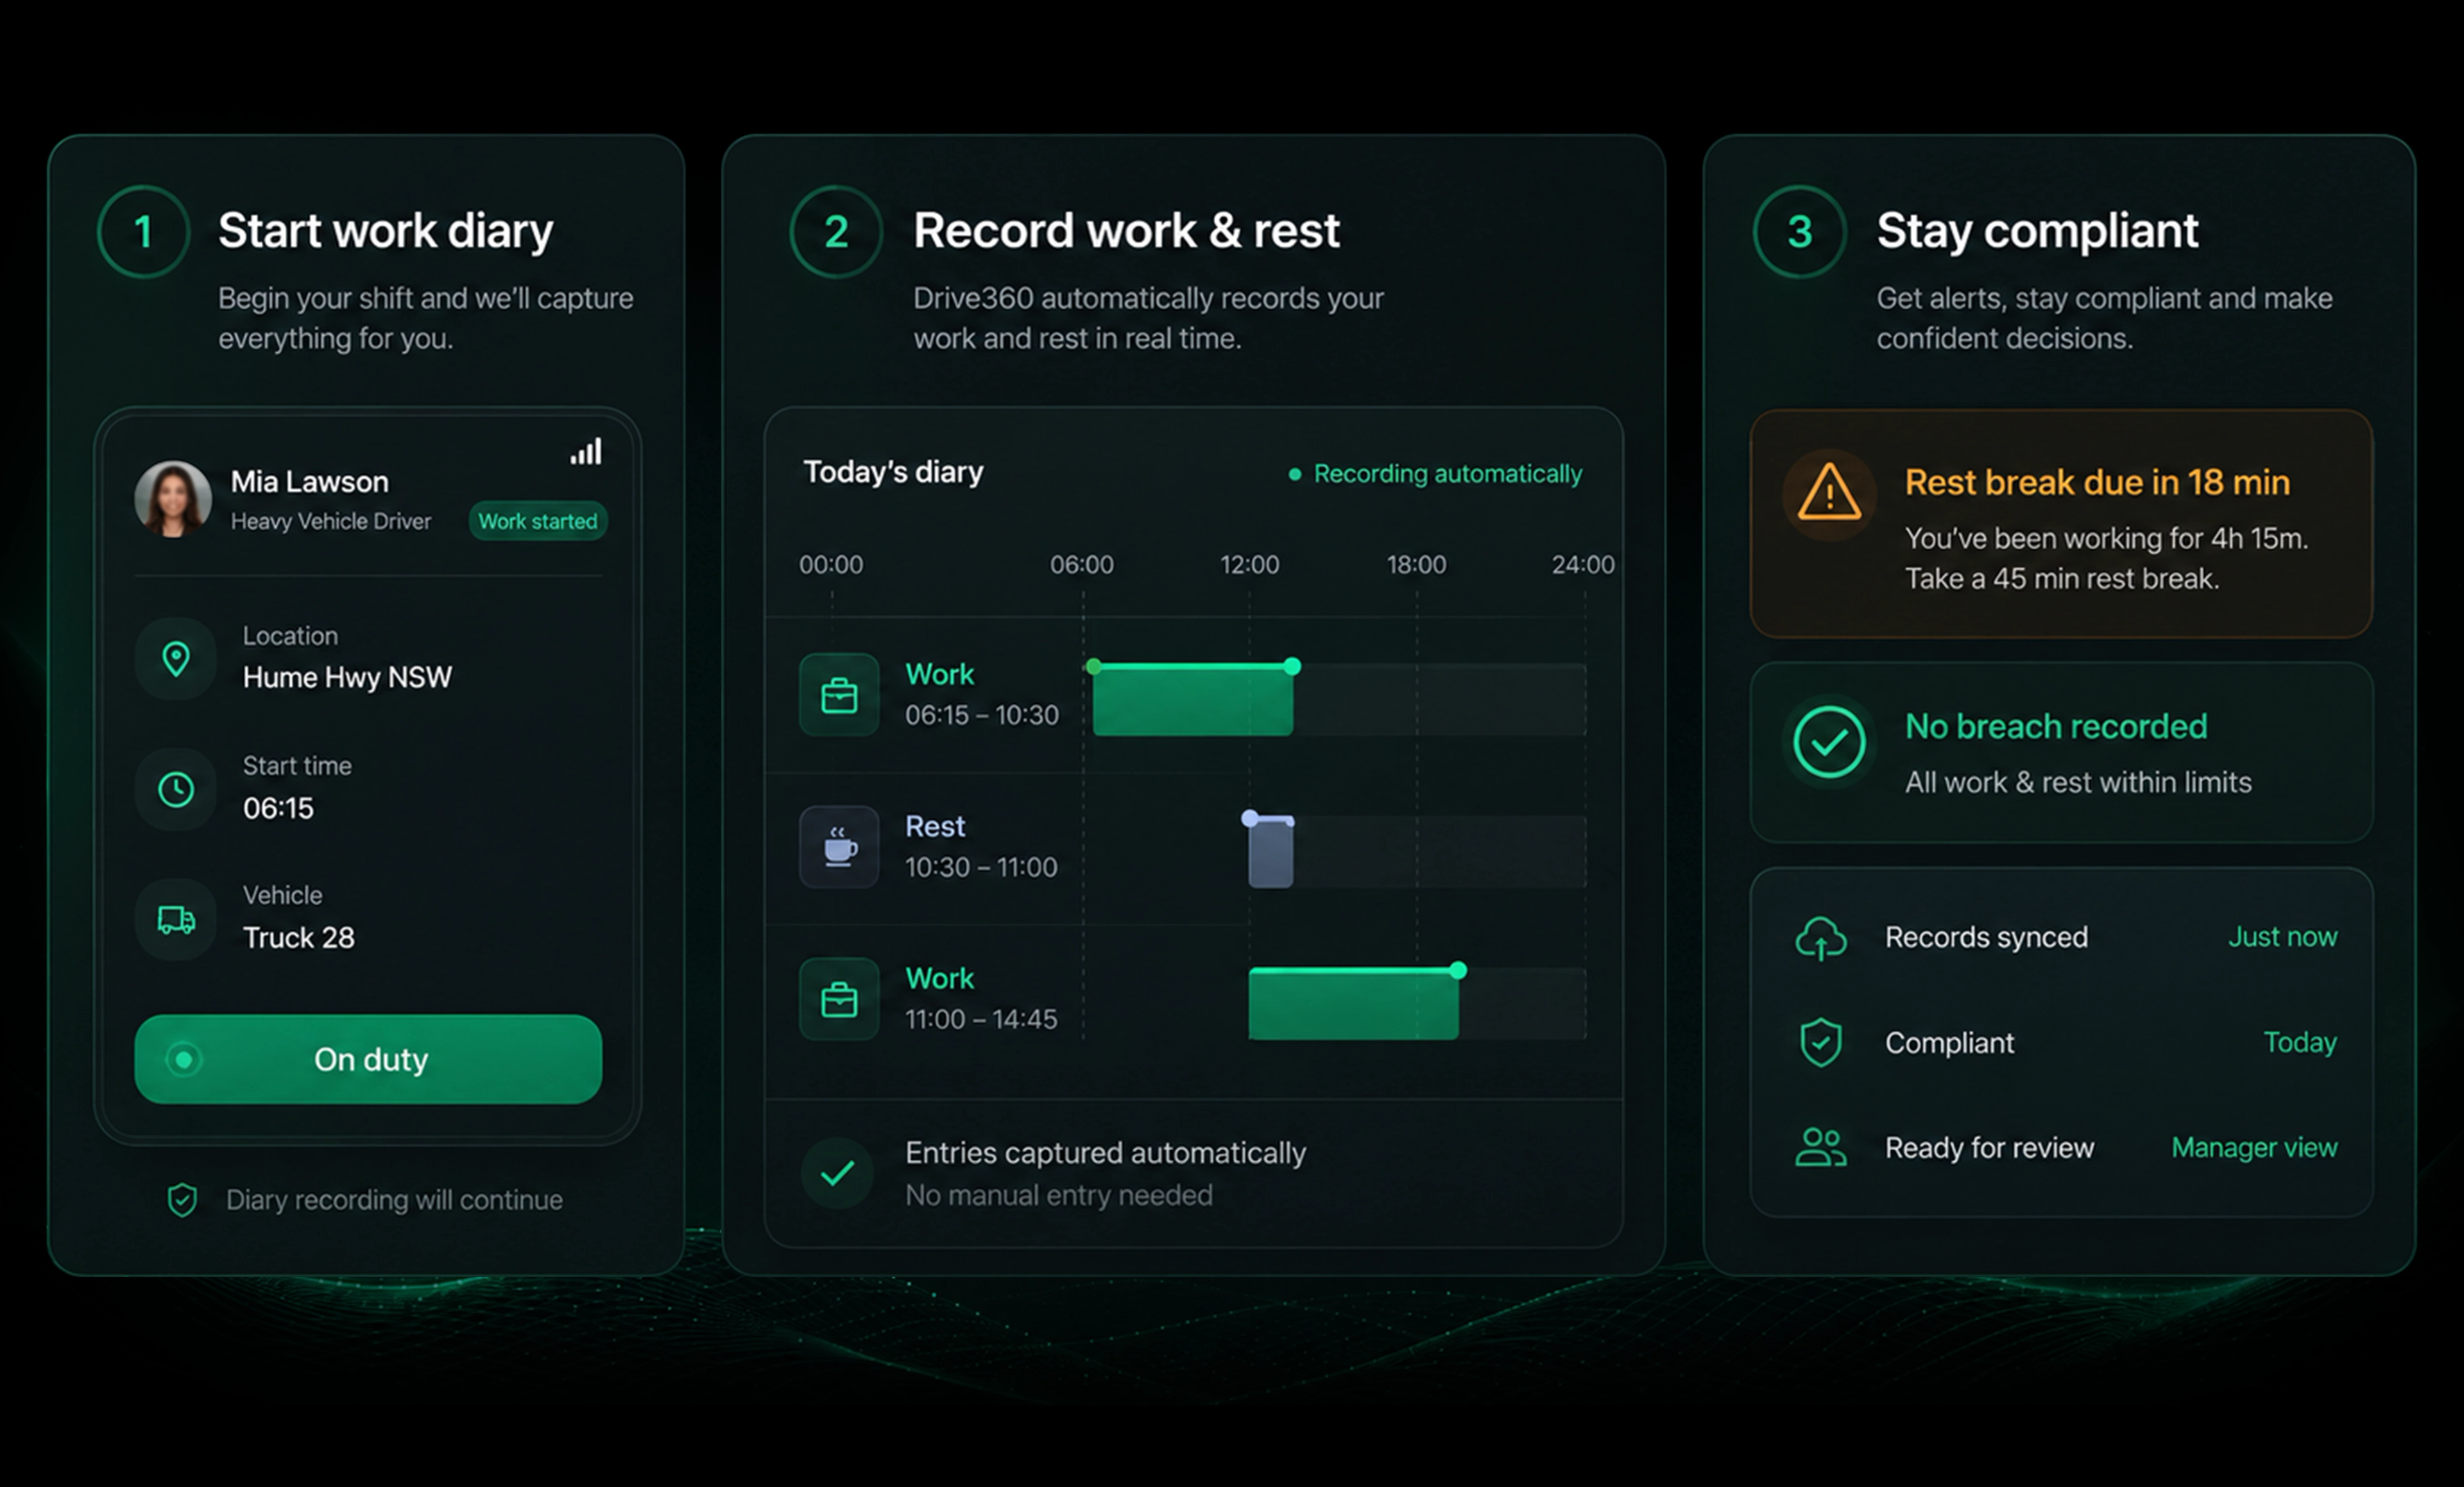This screenshot has height=1487, width=2464.
Task: Click the people icon for Ready for review
Action: pyautogui.click(x=1821, y=1148)
